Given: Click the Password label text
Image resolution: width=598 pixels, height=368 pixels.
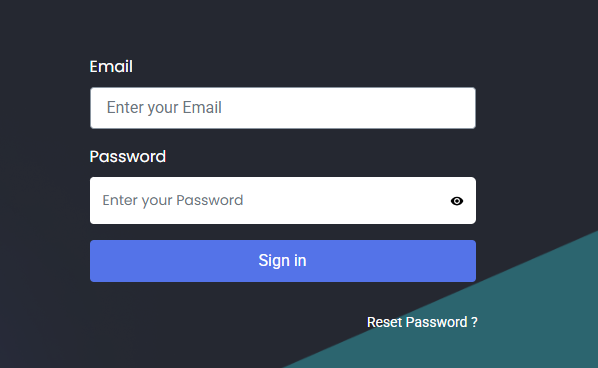Looking at the screenshot, I should pos(128,156).
